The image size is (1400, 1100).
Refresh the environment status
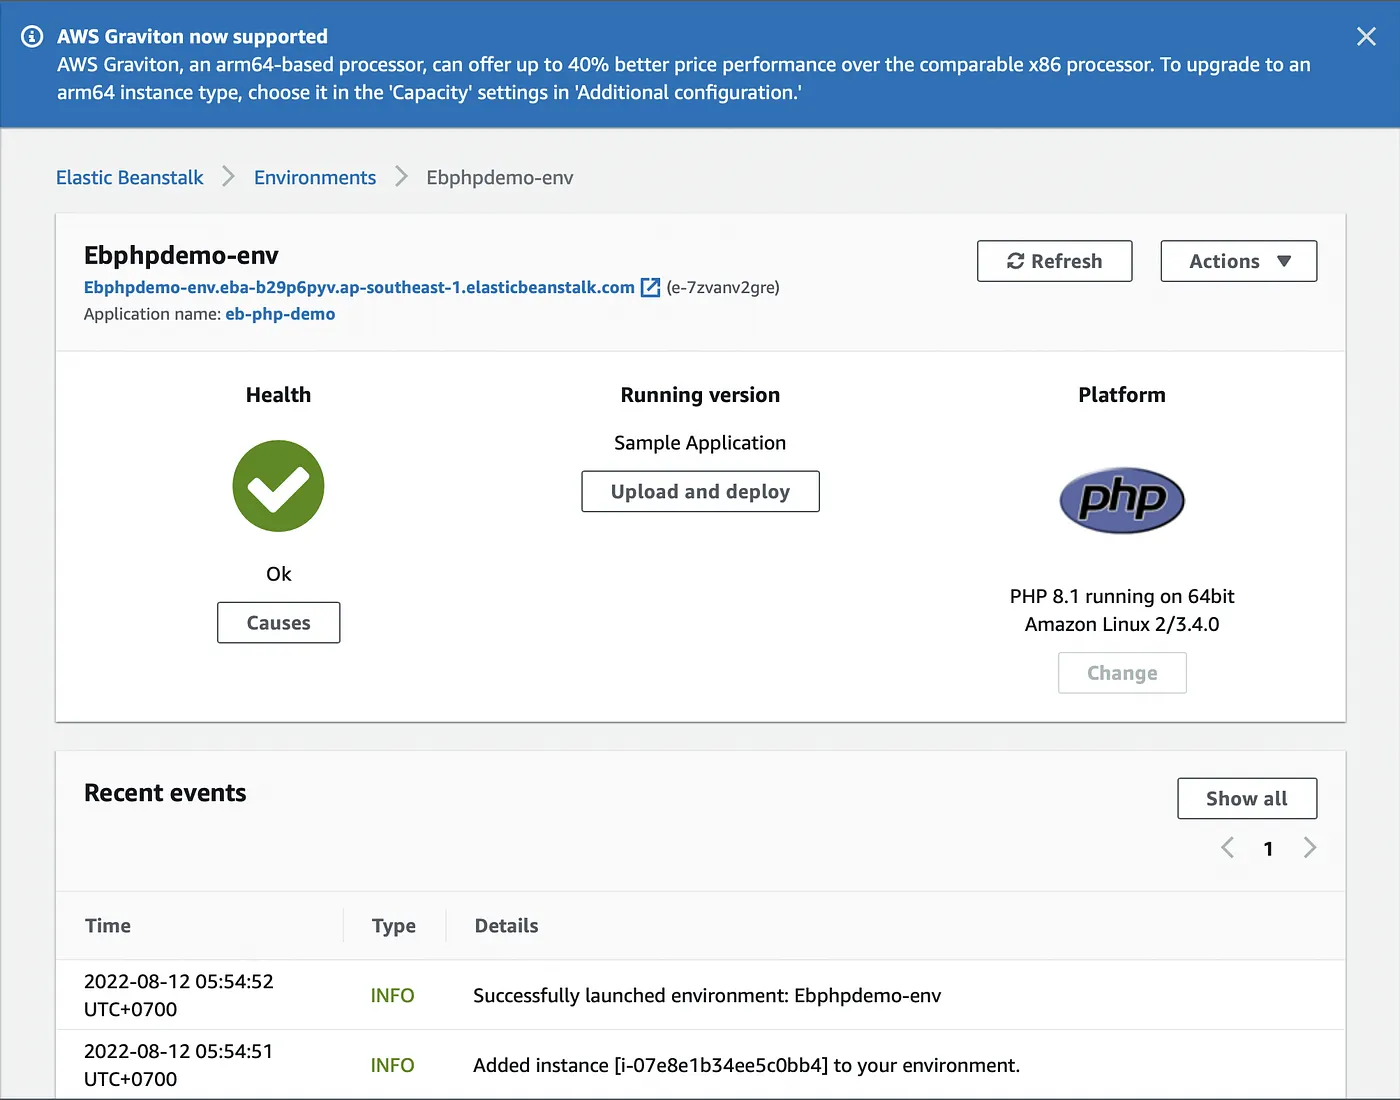click(x=1055, y=261)
